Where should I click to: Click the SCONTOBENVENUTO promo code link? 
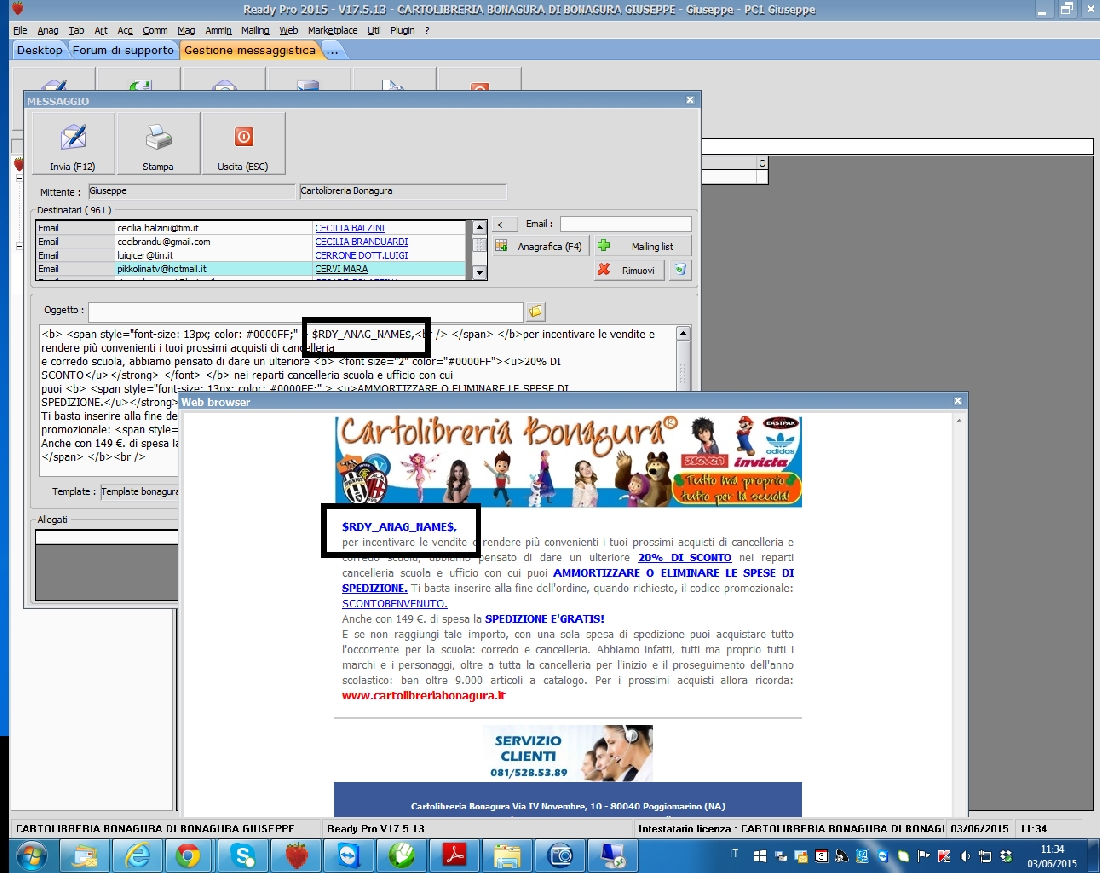pos(394,604)
